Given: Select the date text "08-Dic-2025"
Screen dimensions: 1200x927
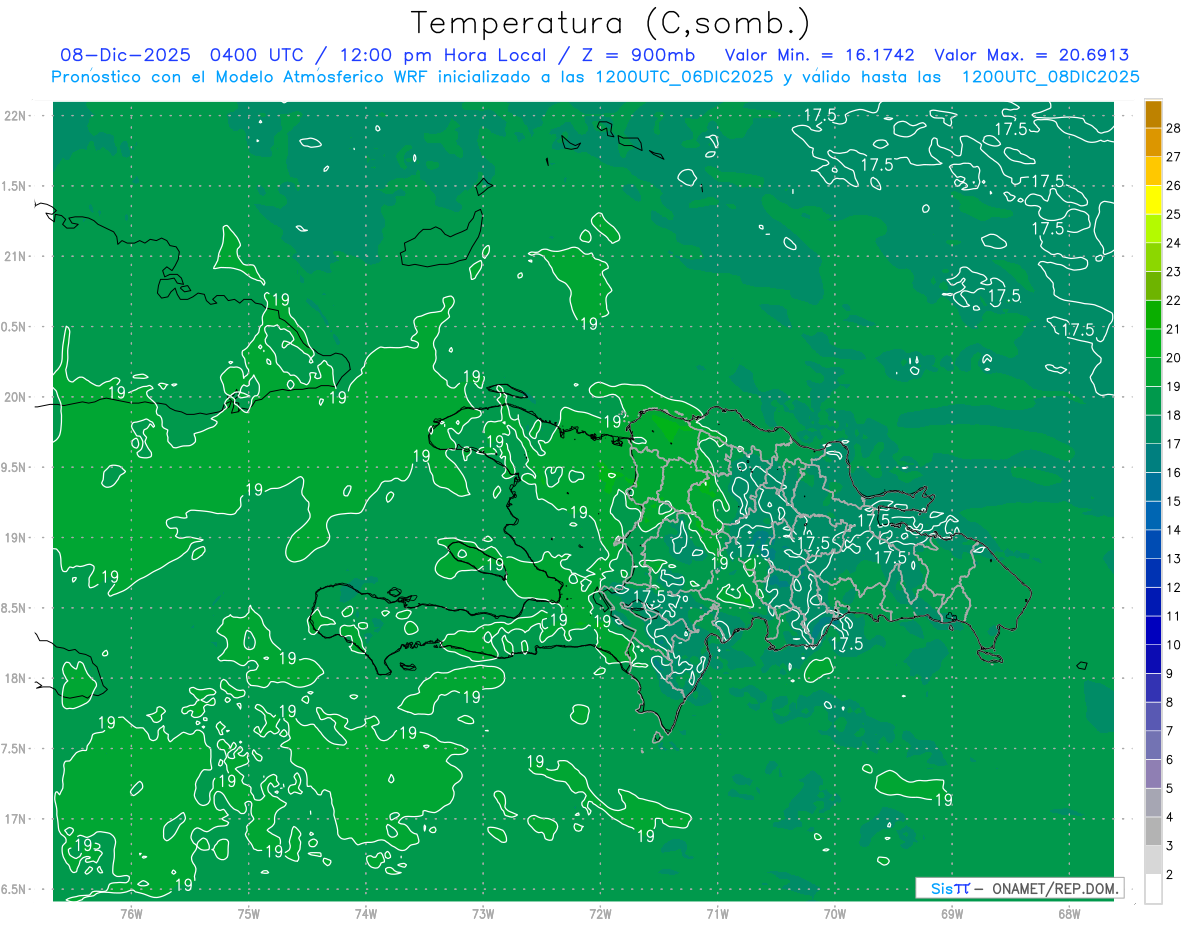Looking at the screenshot, I should pos(126,55).
